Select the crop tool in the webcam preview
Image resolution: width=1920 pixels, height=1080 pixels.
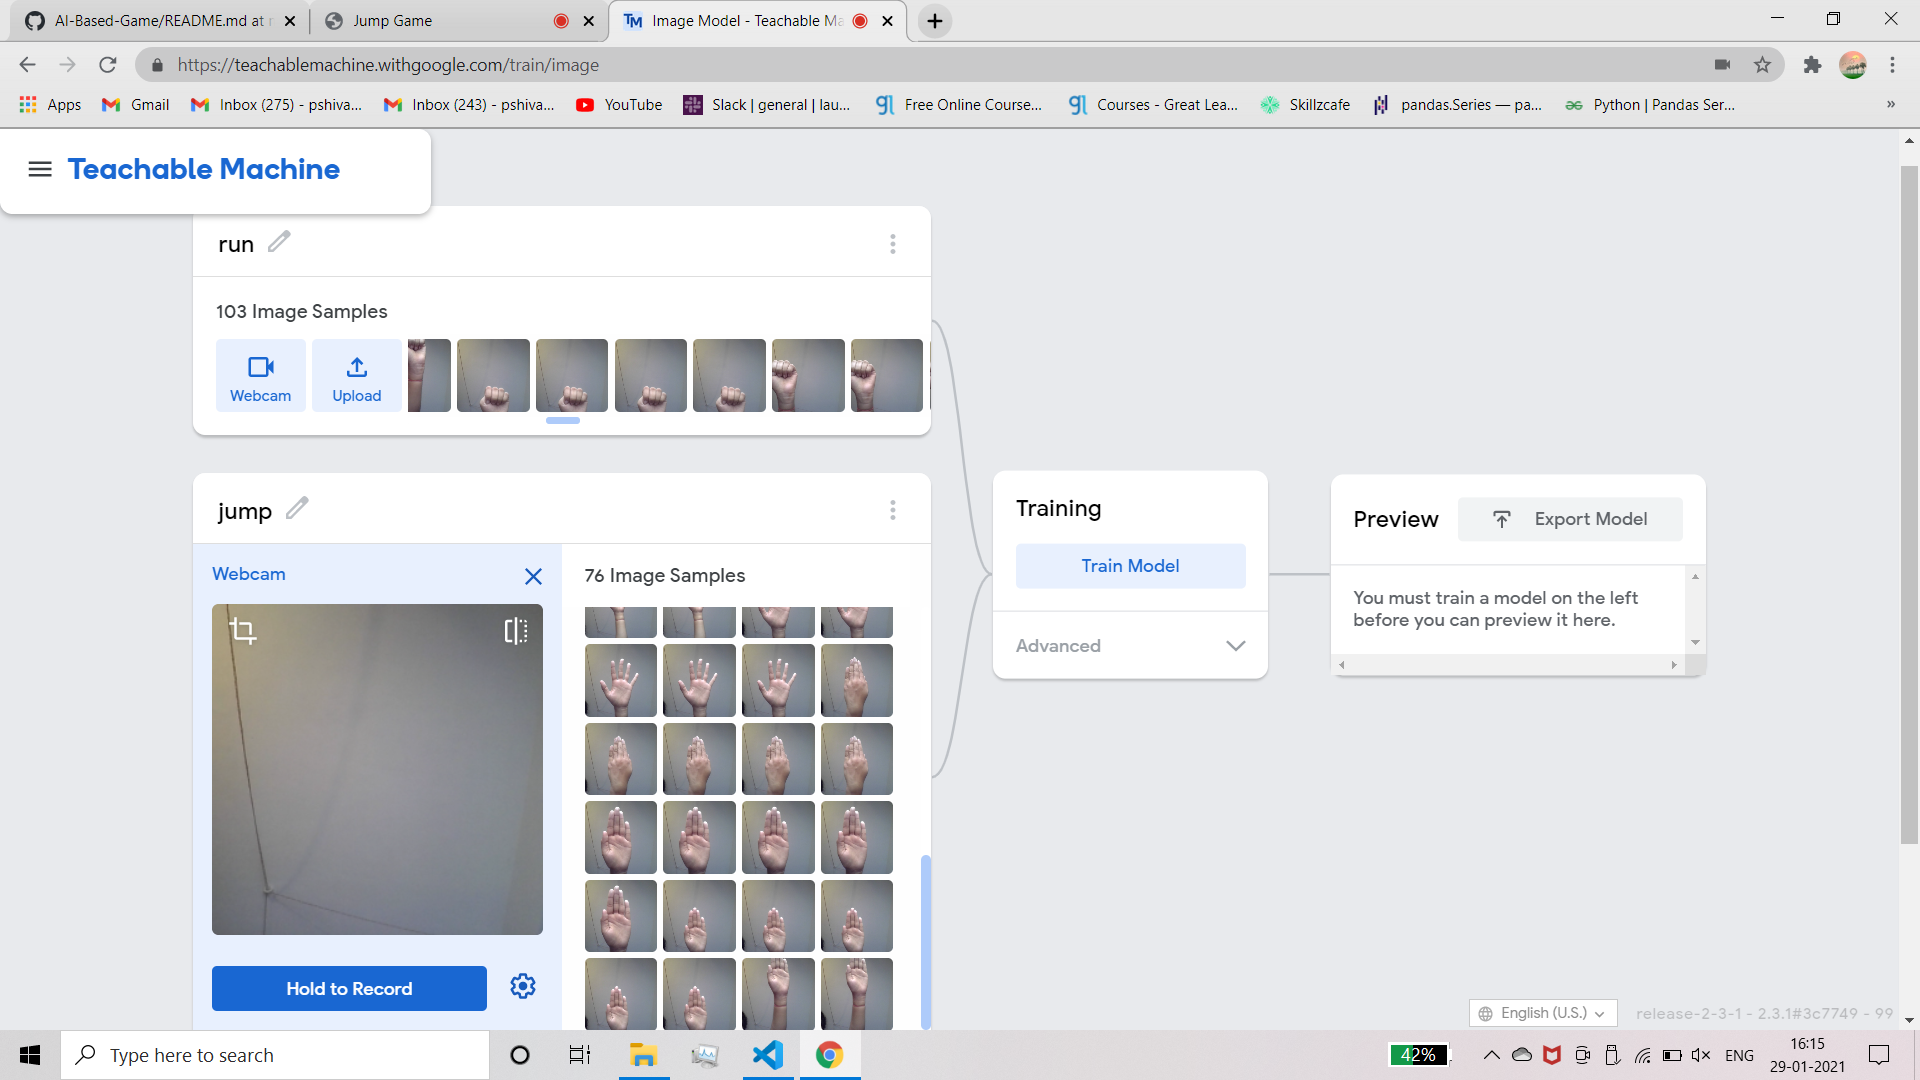244,630
